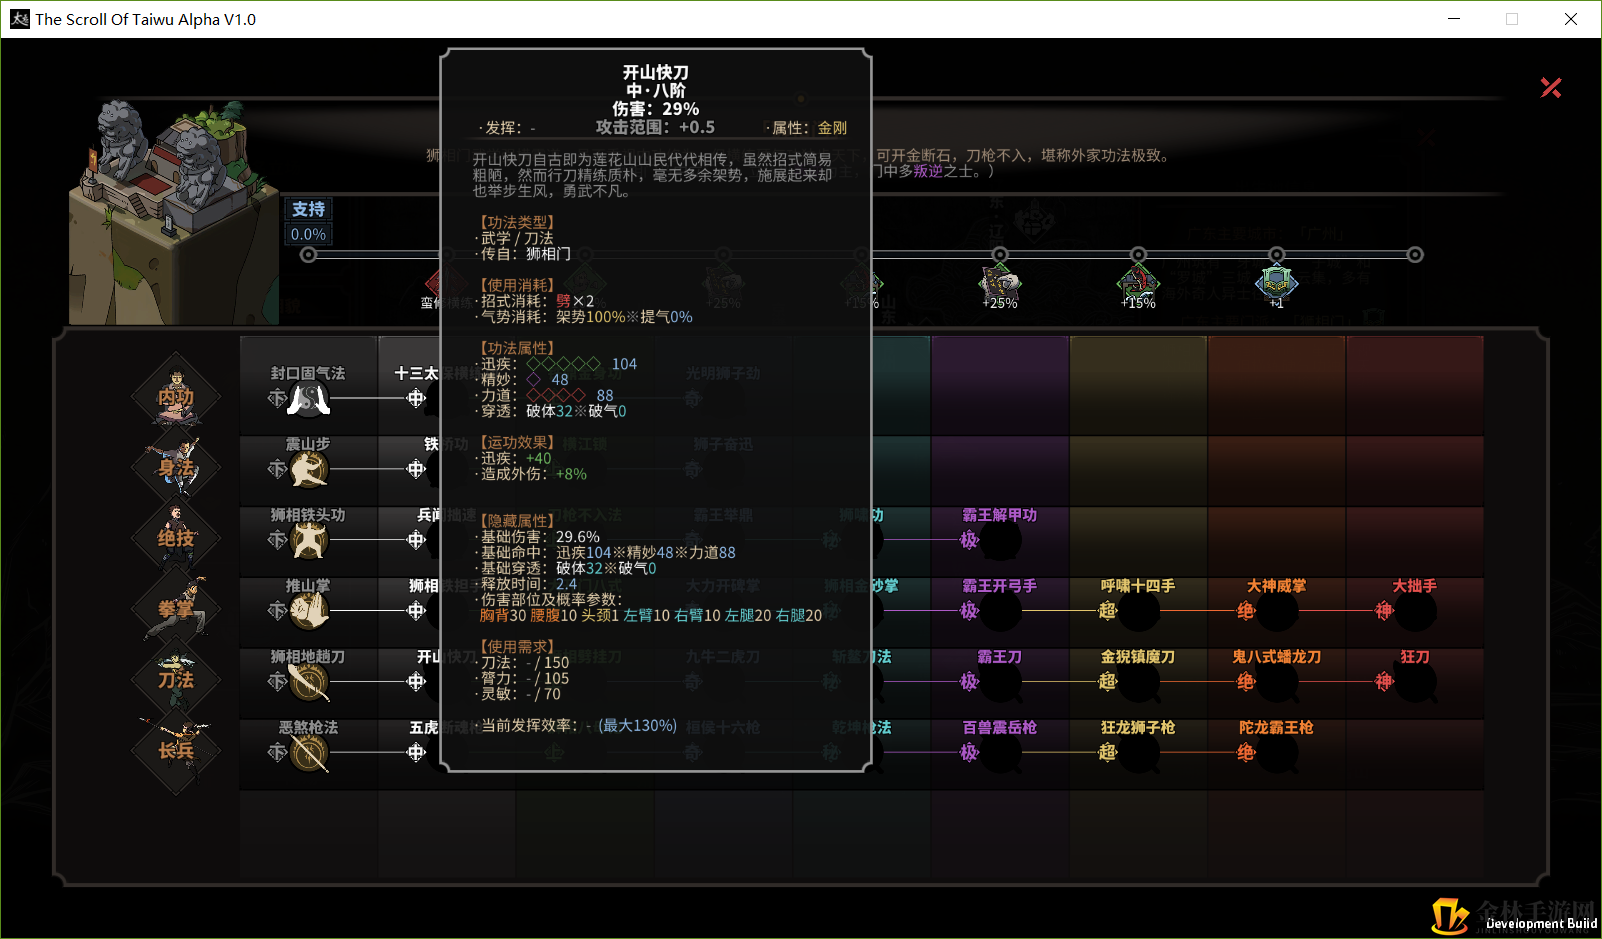Click the 0.0% support value
The image size is (1602, 939).
click(309, 234)
